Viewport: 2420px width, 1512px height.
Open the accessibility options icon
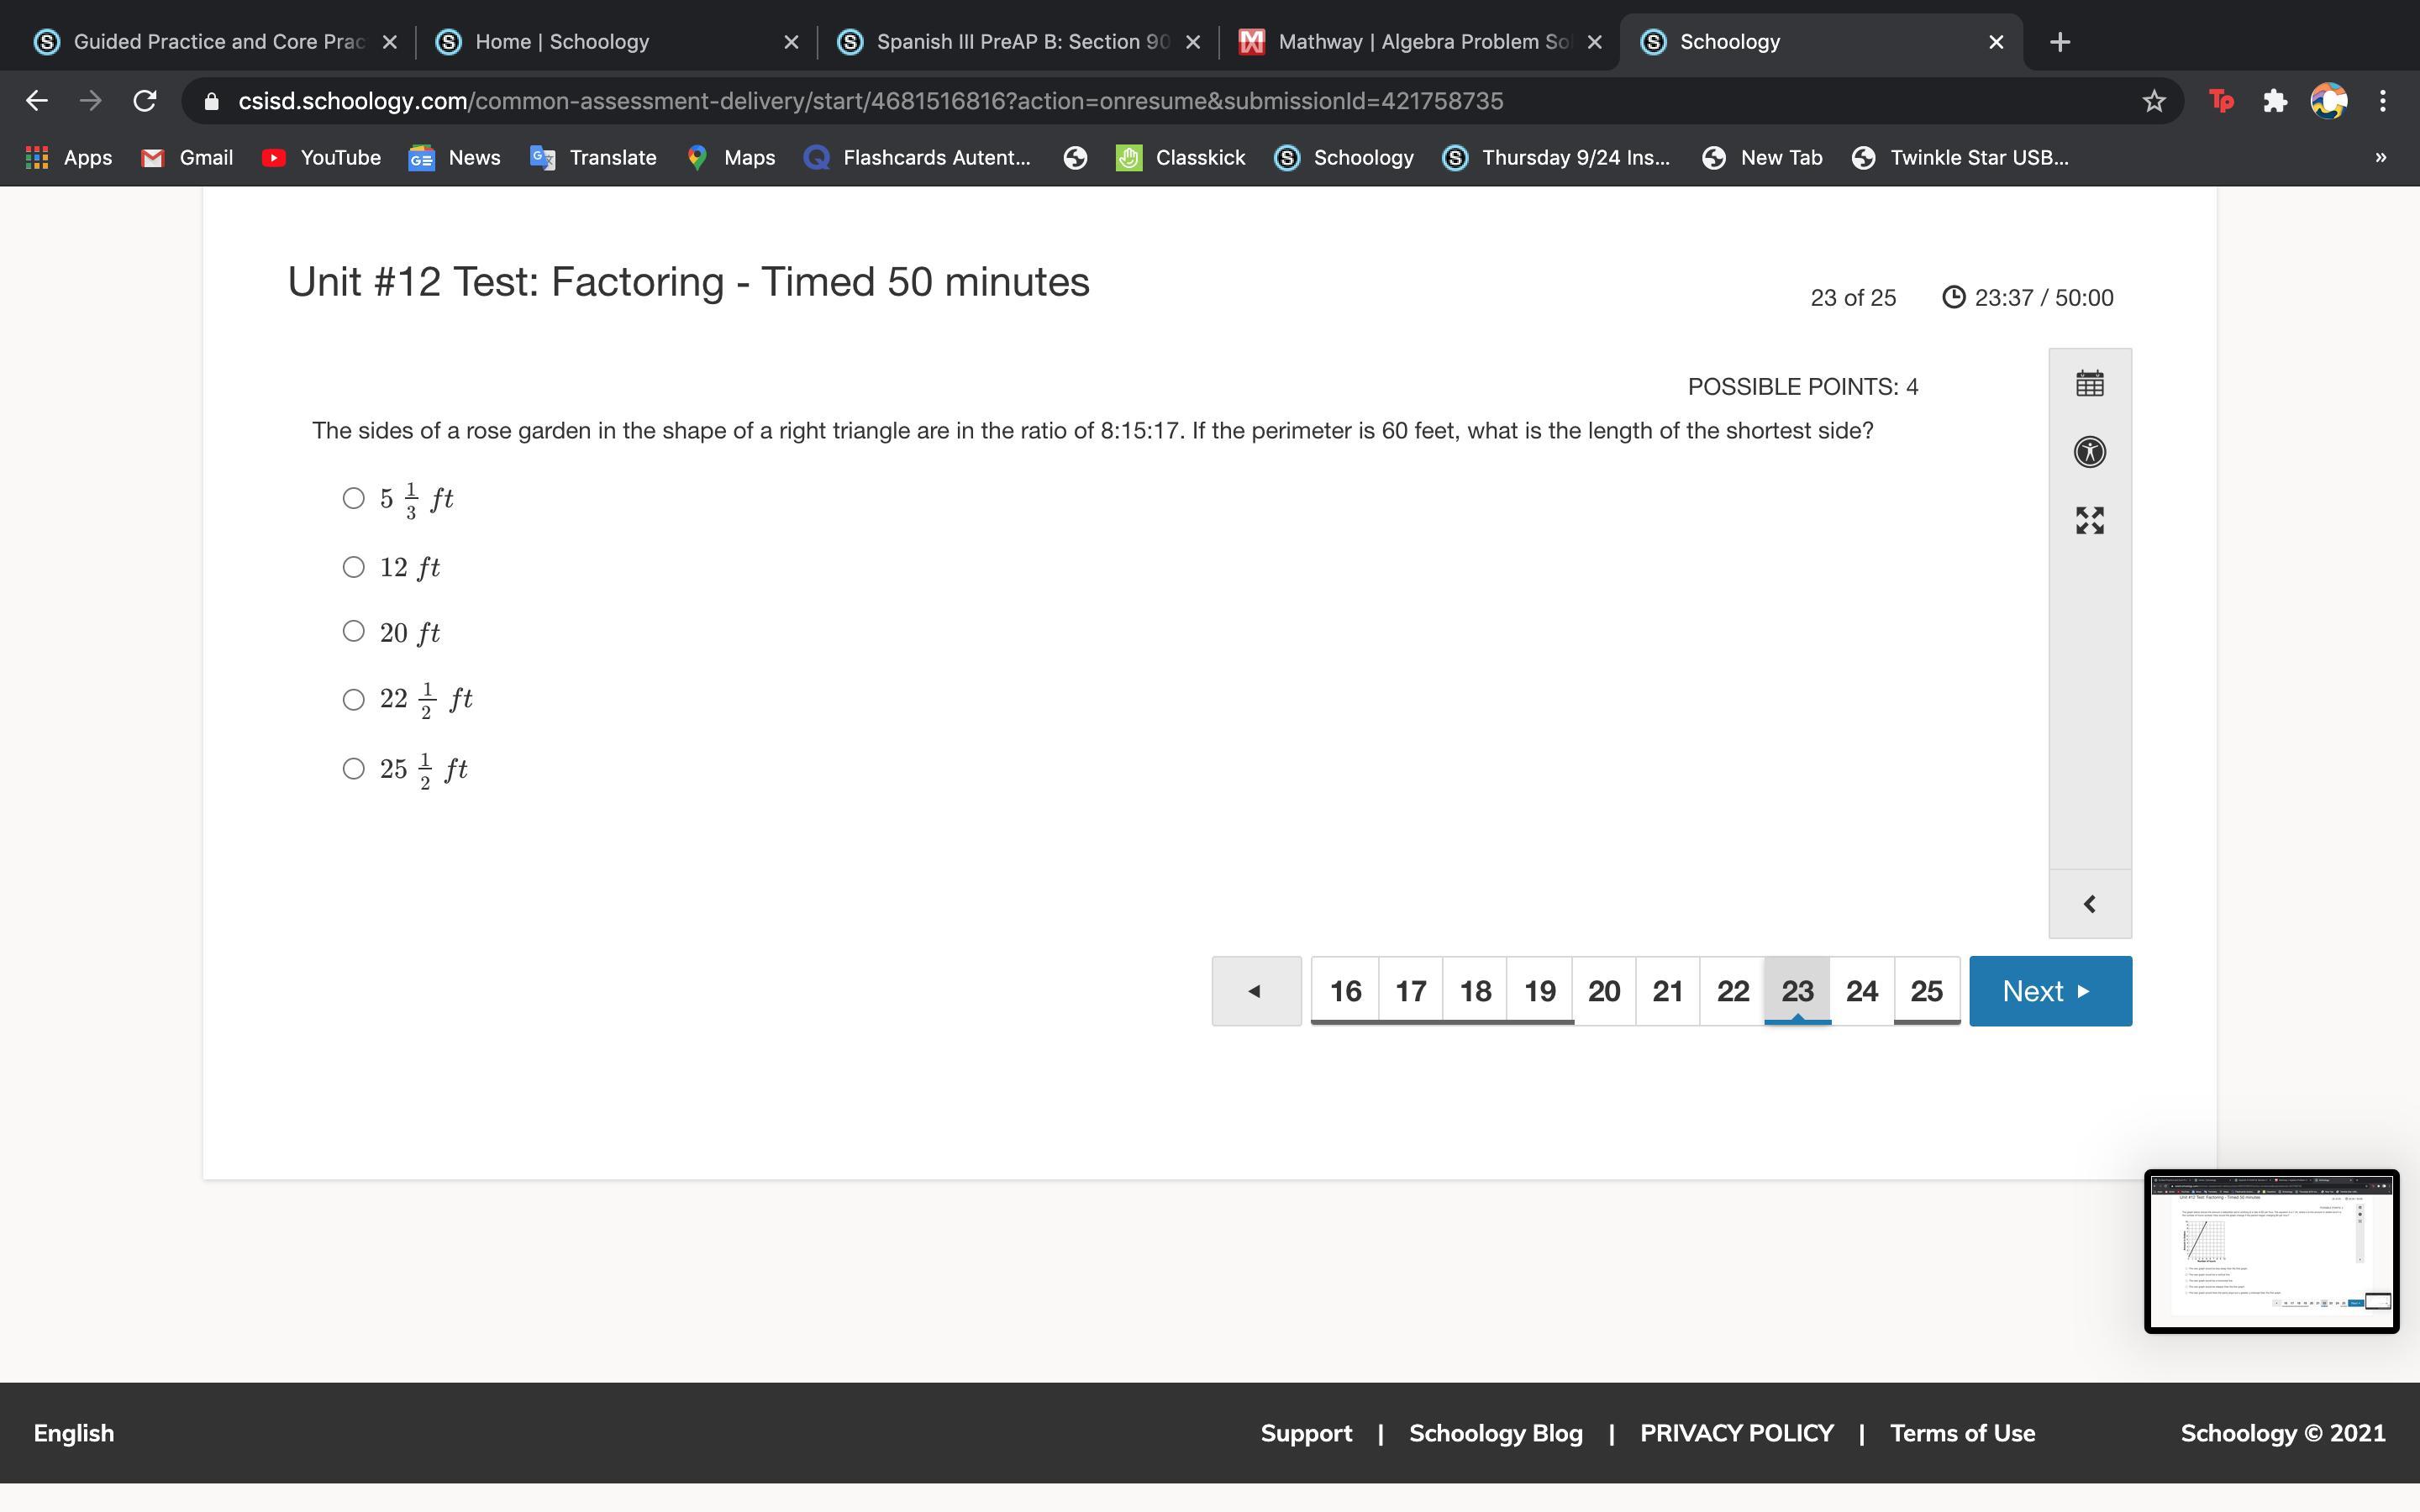(x=2089, y=452)
